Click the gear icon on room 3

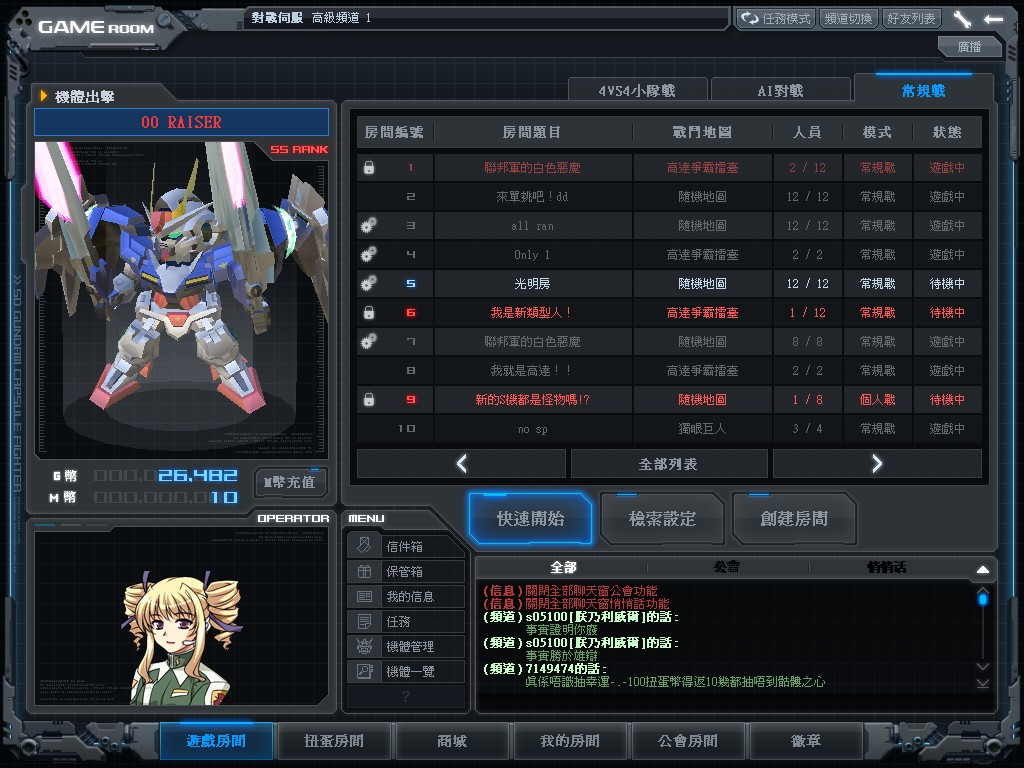point(368,226)
